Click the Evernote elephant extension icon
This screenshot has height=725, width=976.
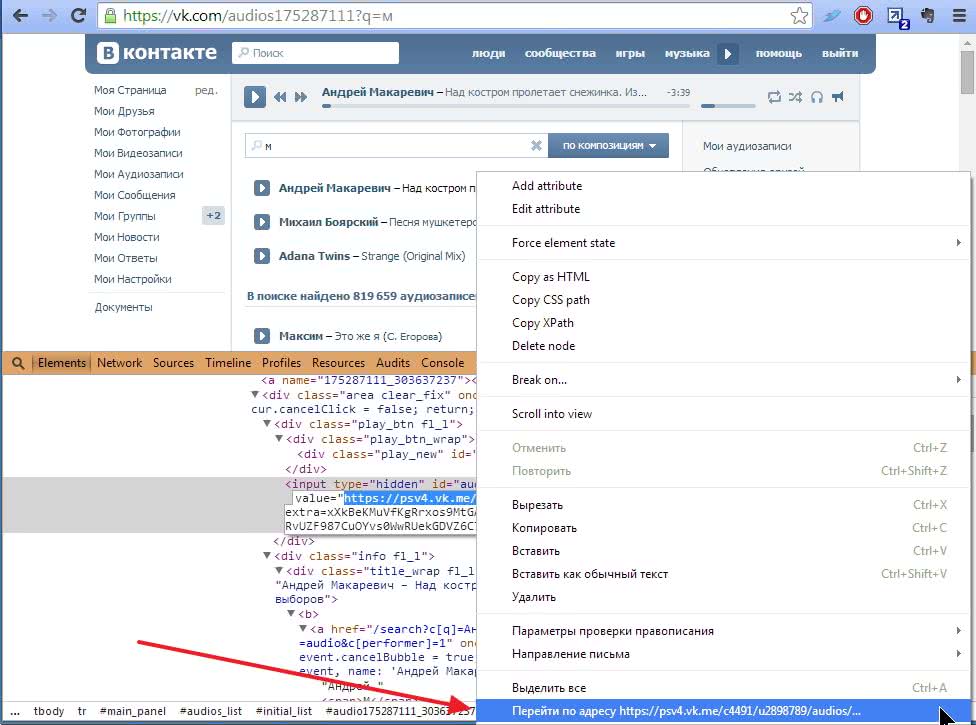click(927, 16)
